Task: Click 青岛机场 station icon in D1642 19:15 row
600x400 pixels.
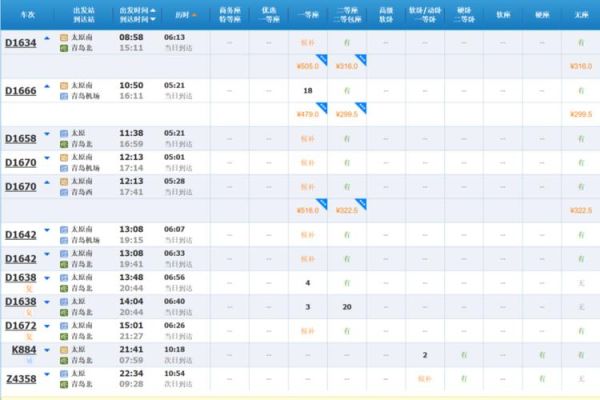Action: pyautogui.click(x=64, y=240)
